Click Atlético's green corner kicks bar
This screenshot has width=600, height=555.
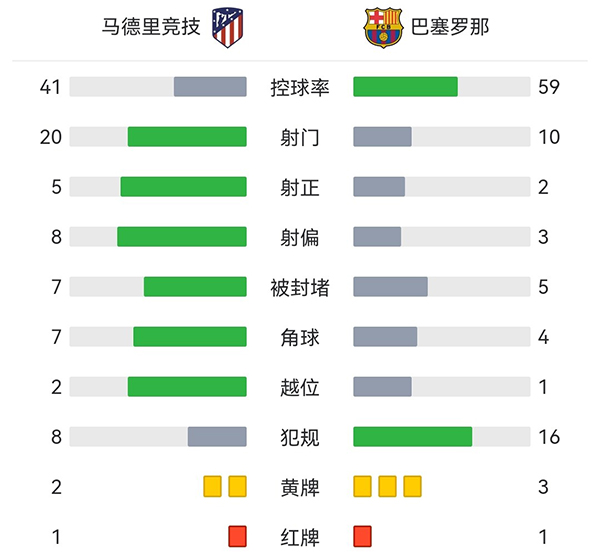click(x=190, y=337)
